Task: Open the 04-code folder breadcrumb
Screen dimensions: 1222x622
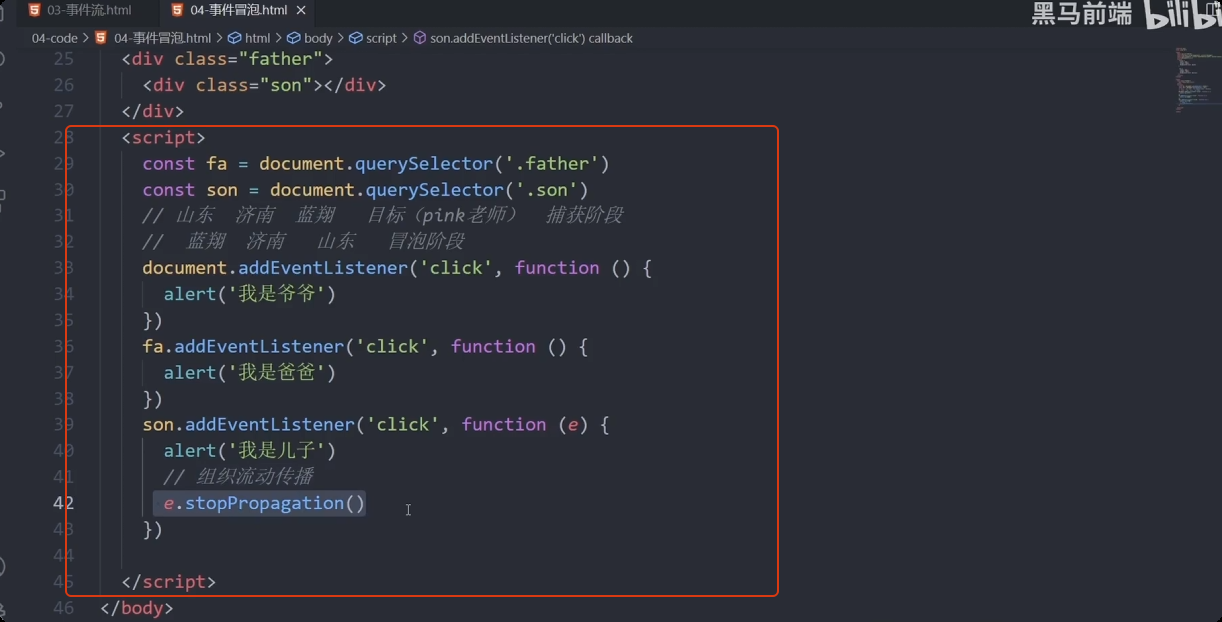Action: [54, 38]
